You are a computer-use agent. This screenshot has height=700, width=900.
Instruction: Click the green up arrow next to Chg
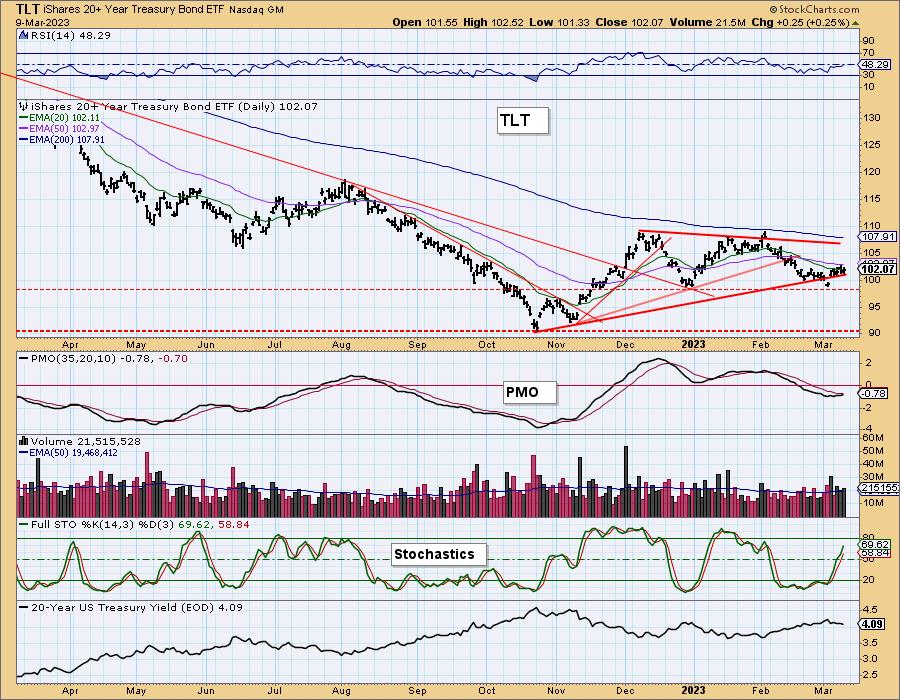pyautogui.click(x=855, y=23)
